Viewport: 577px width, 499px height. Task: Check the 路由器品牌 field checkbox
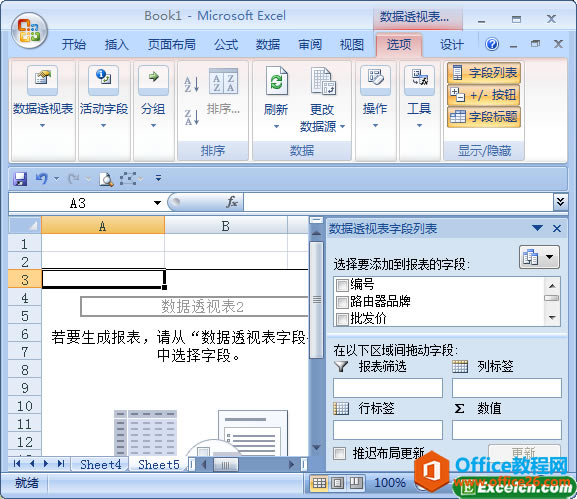click(x=342, y=302)
